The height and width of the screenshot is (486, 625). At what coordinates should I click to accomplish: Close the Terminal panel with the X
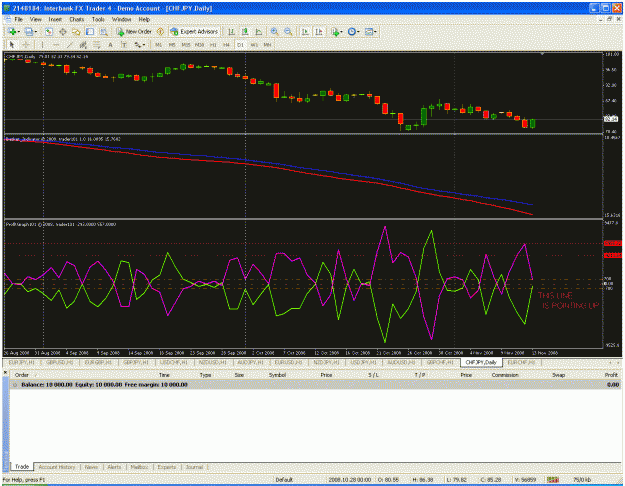(x=5, y=373)
